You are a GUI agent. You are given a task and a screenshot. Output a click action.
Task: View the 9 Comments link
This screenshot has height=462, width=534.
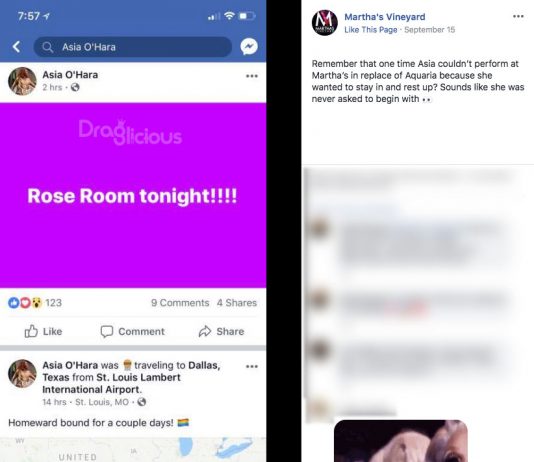[x=180, y=303]
